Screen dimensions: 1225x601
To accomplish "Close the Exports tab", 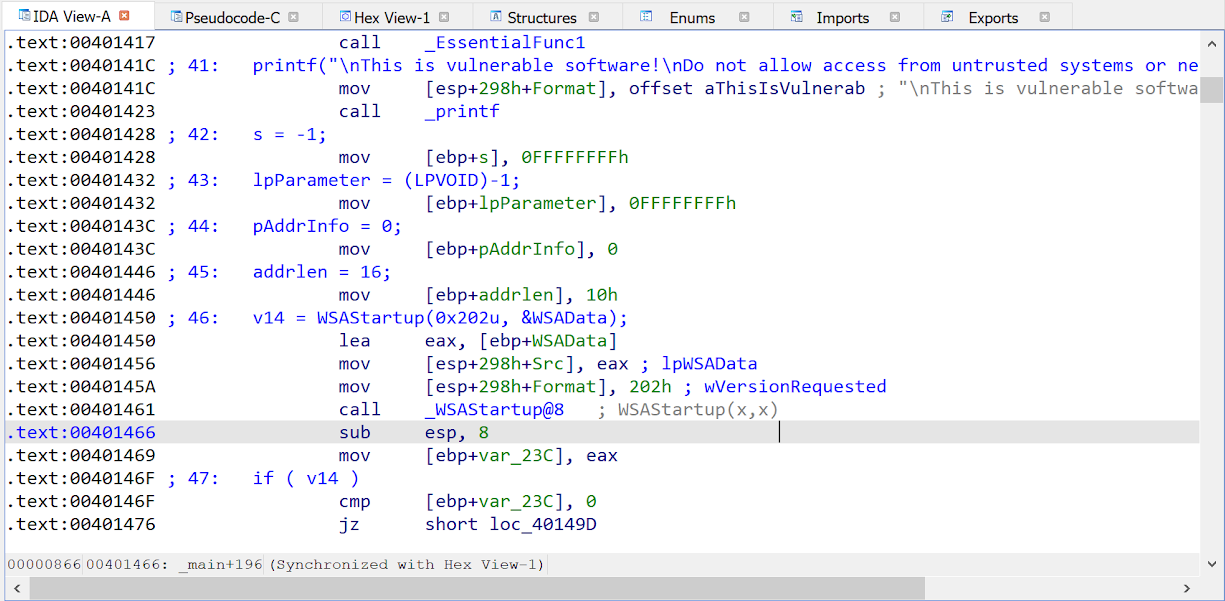I will point(1044,17).
